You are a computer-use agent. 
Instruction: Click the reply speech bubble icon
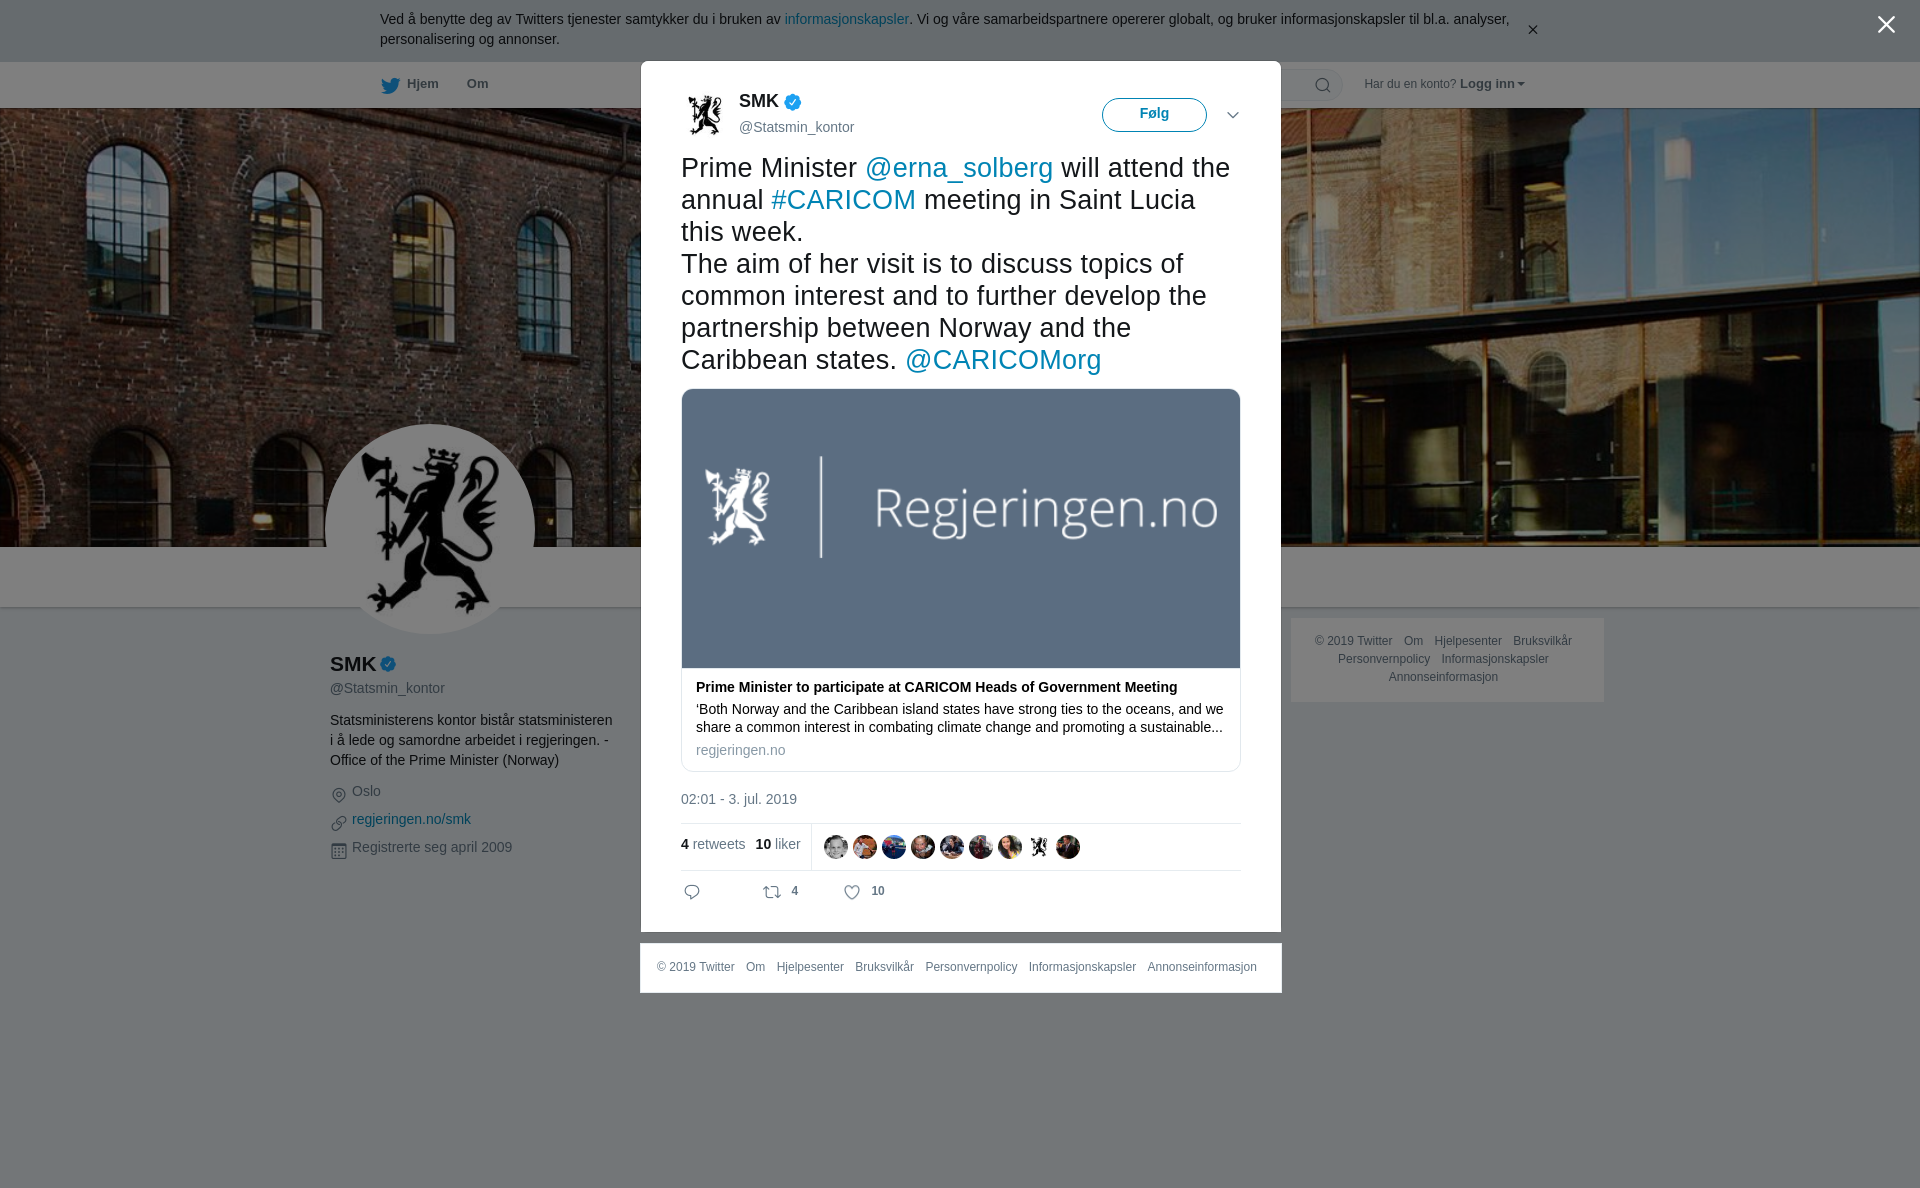(x=692, y=892)
